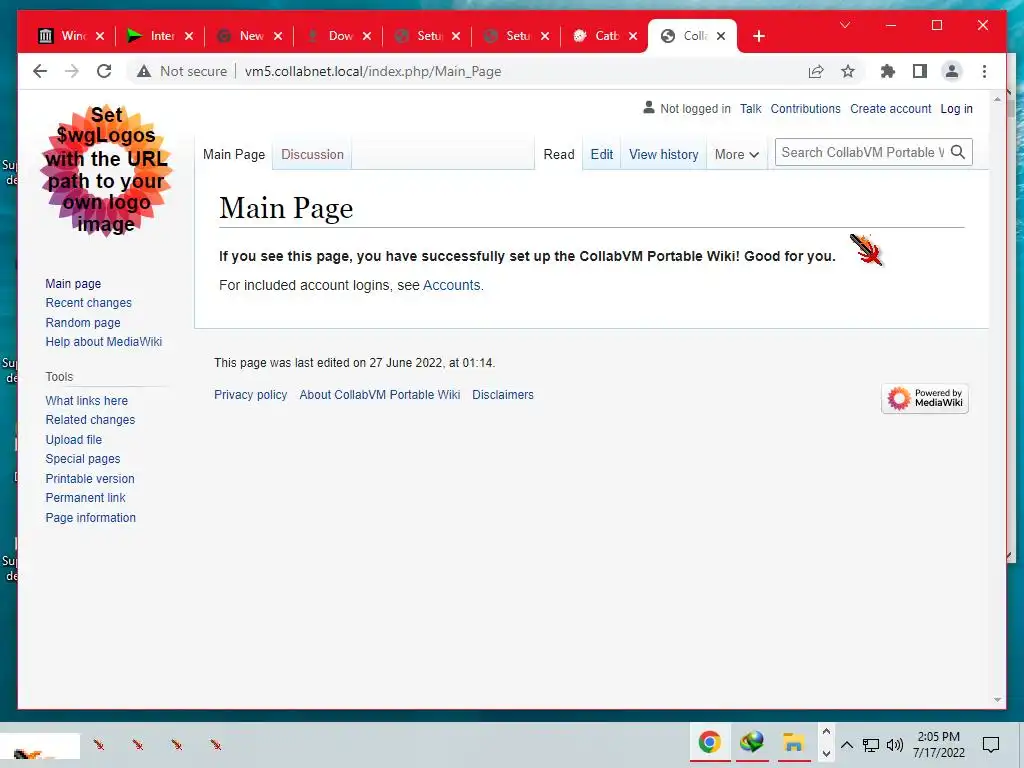Open Recent changes in the sidebar
Screen dimensions: 1024x768
click(88, 303)
